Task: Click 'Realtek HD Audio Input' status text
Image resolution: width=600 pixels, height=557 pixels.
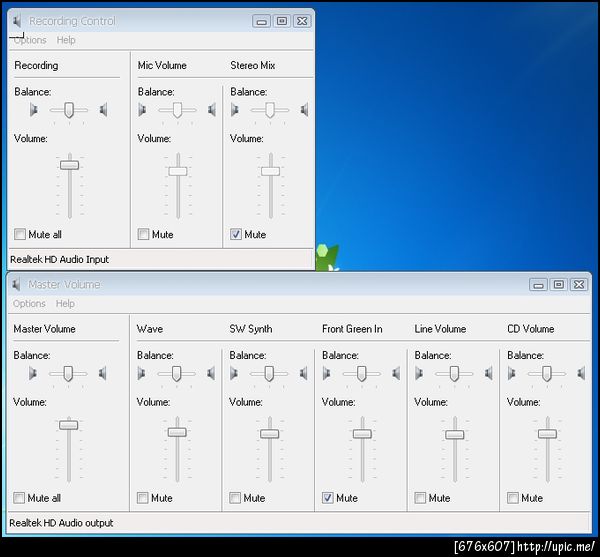Action: [59, 259]
